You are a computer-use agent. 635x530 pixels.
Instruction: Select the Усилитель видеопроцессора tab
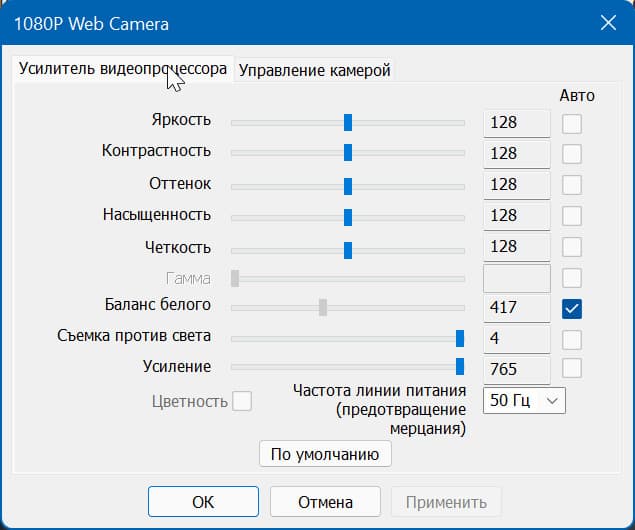pos(123,69)
